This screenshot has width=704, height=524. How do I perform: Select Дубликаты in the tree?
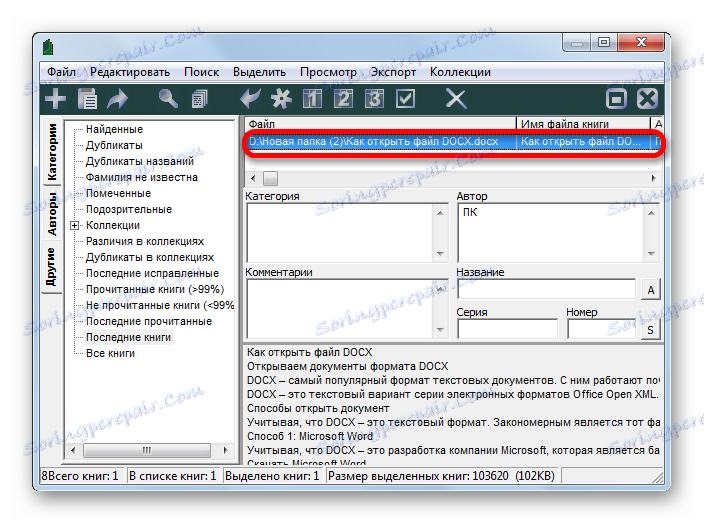tap(114, 145)
